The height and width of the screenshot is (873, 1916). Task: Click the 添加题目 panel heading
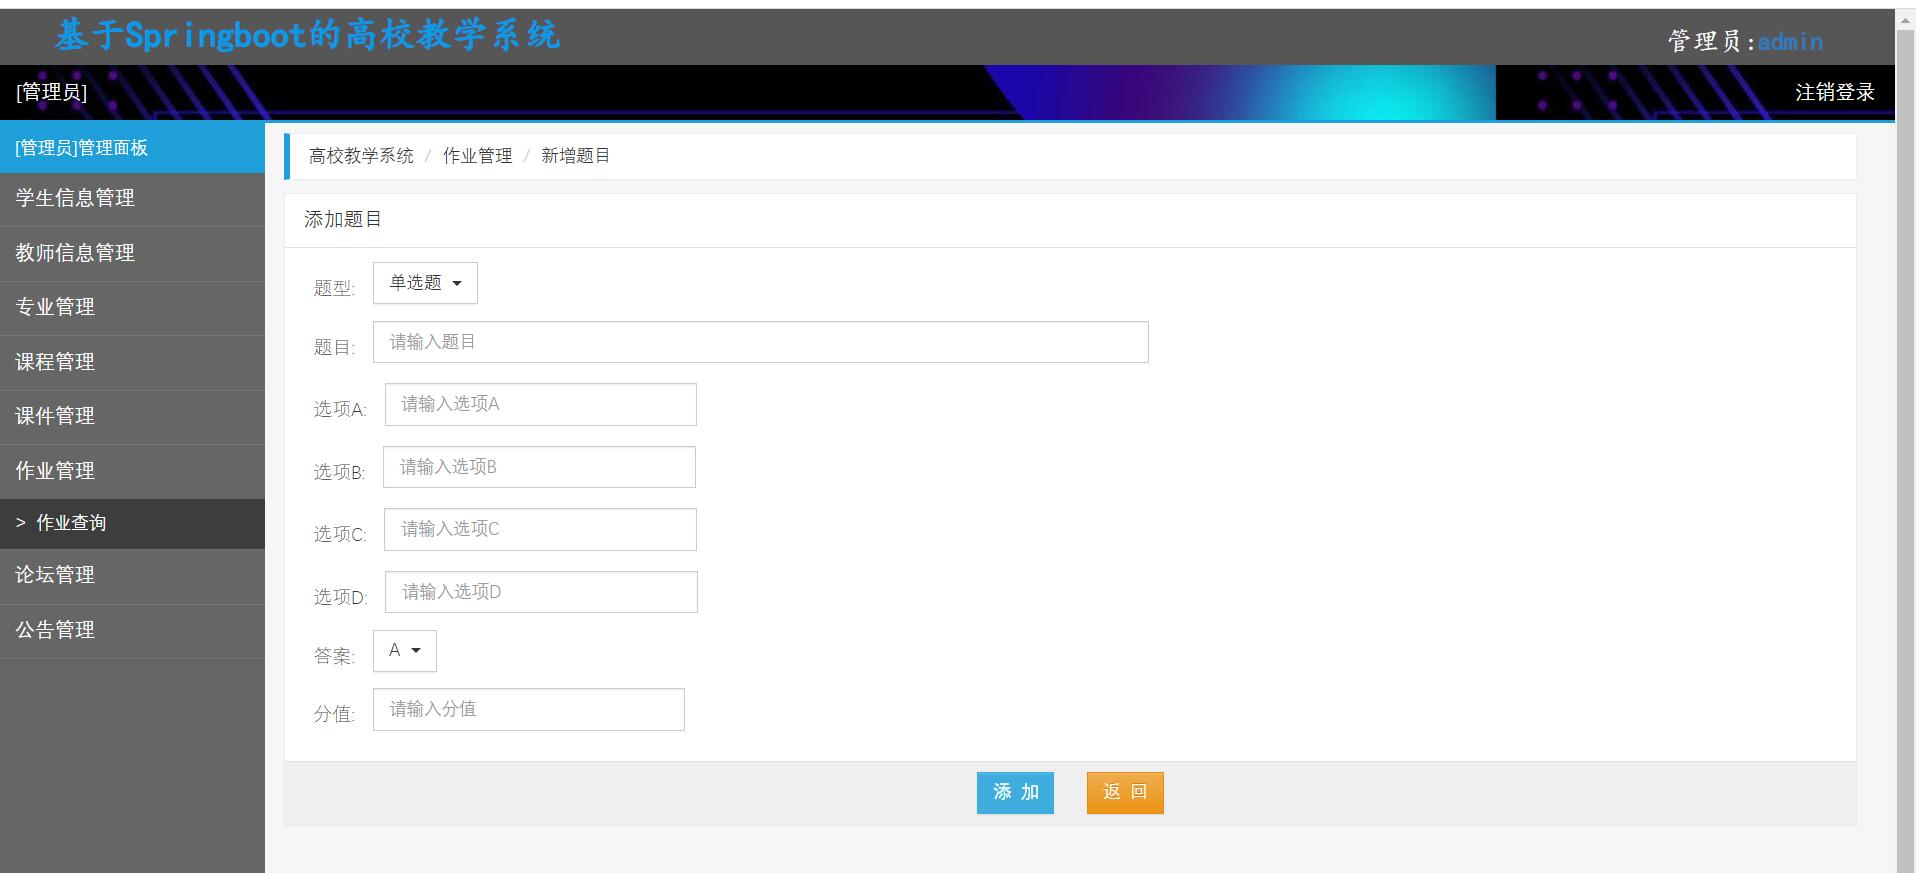point(343,220)
